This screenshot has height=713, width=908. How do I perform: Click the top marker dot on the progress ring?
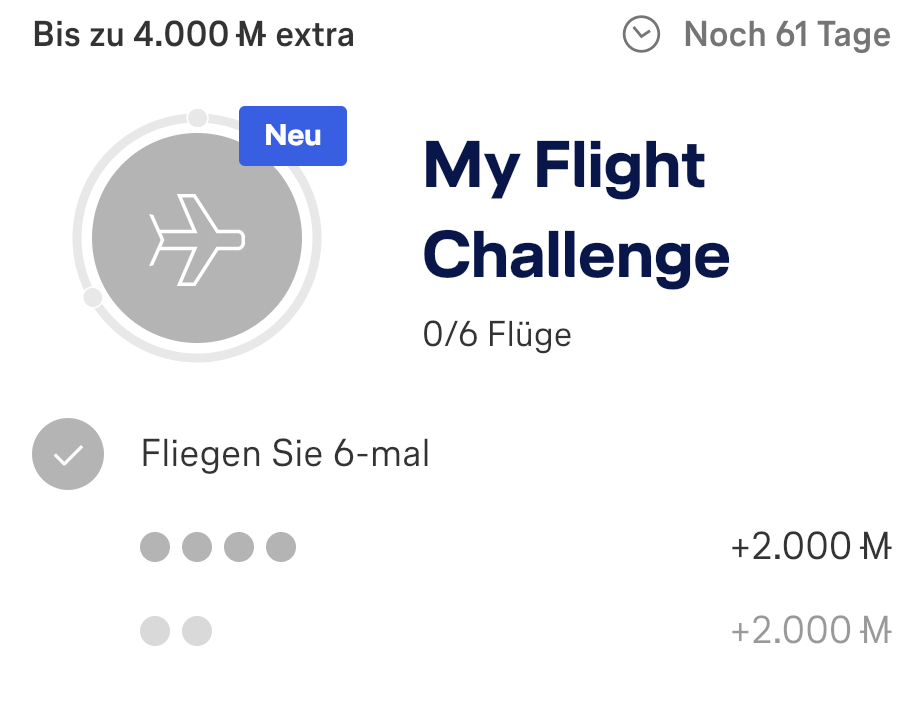point(198,117)
